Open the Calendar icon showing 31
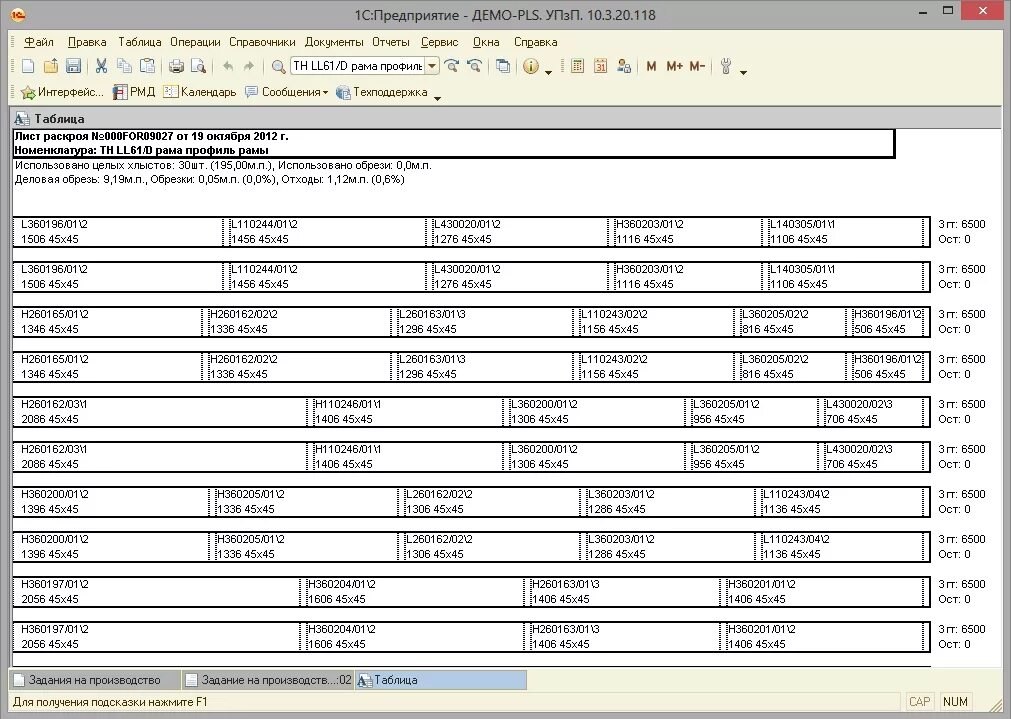 [600, 66]
